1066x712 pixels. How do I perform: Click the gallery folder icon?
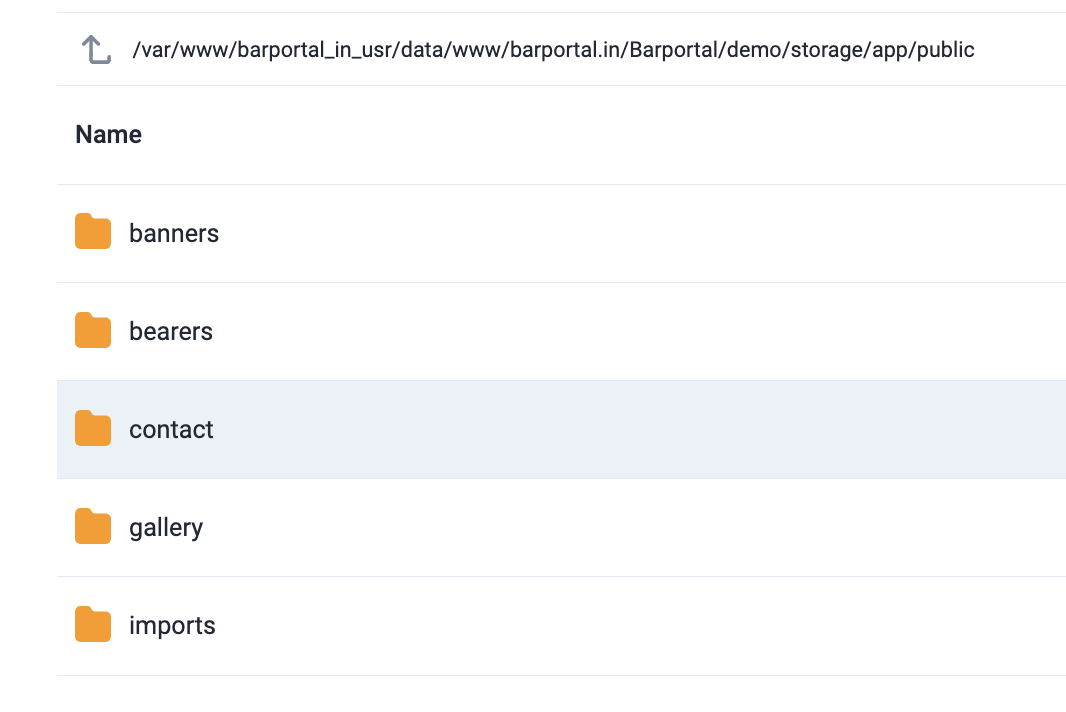93,526
